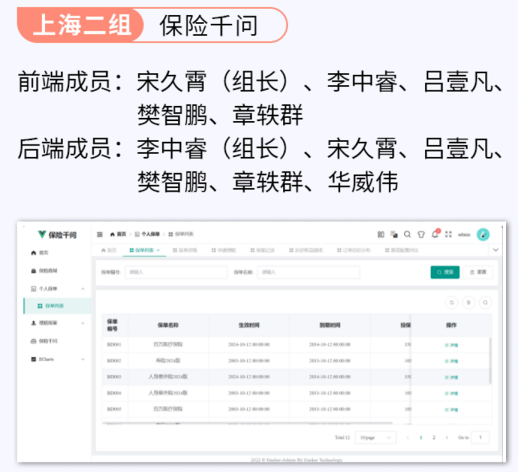Select page 2 in pagination
This screenshot has width=518, height=473.
[x=434, y=437]
